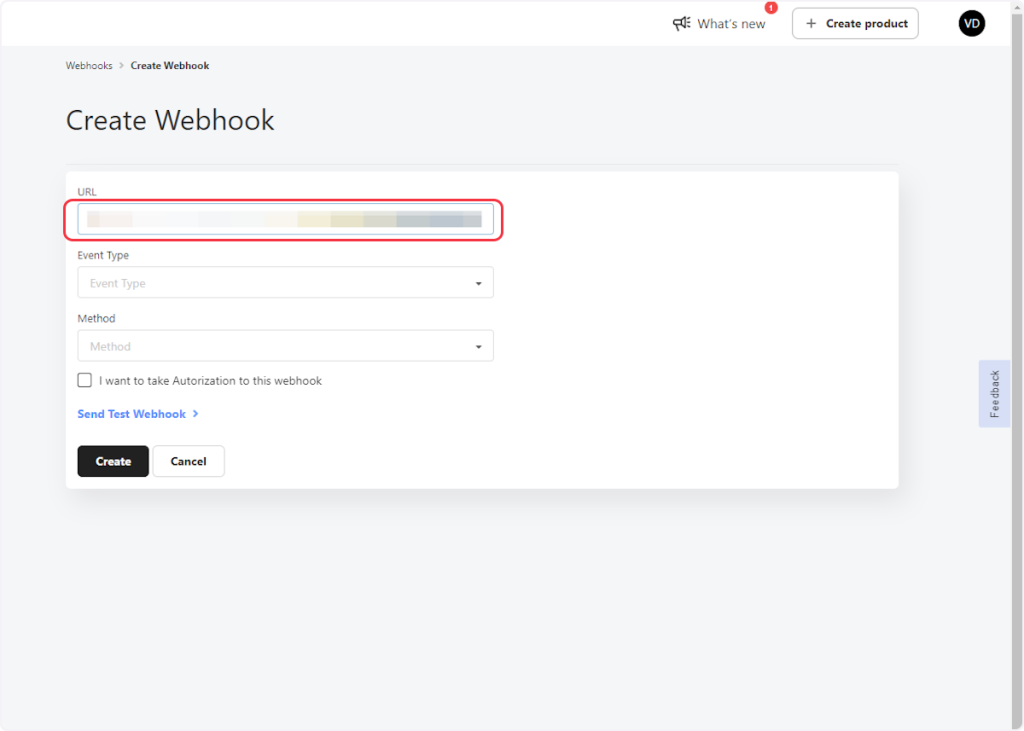Screen dimensions: 1024x731
Task: Click the Send Test Webhook link
Action: pyautogui.click(x=131, y=414)
